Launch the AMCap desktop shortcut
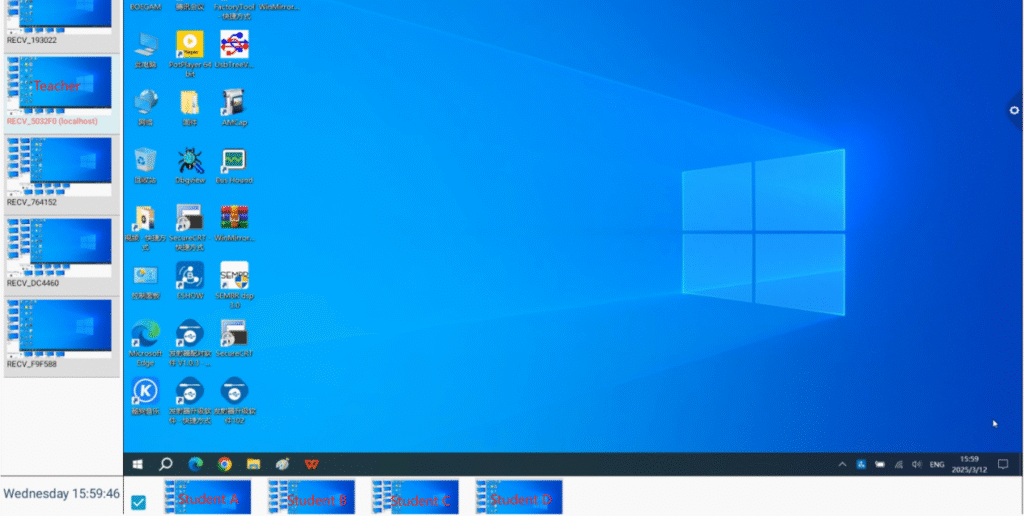 [233, 103]
